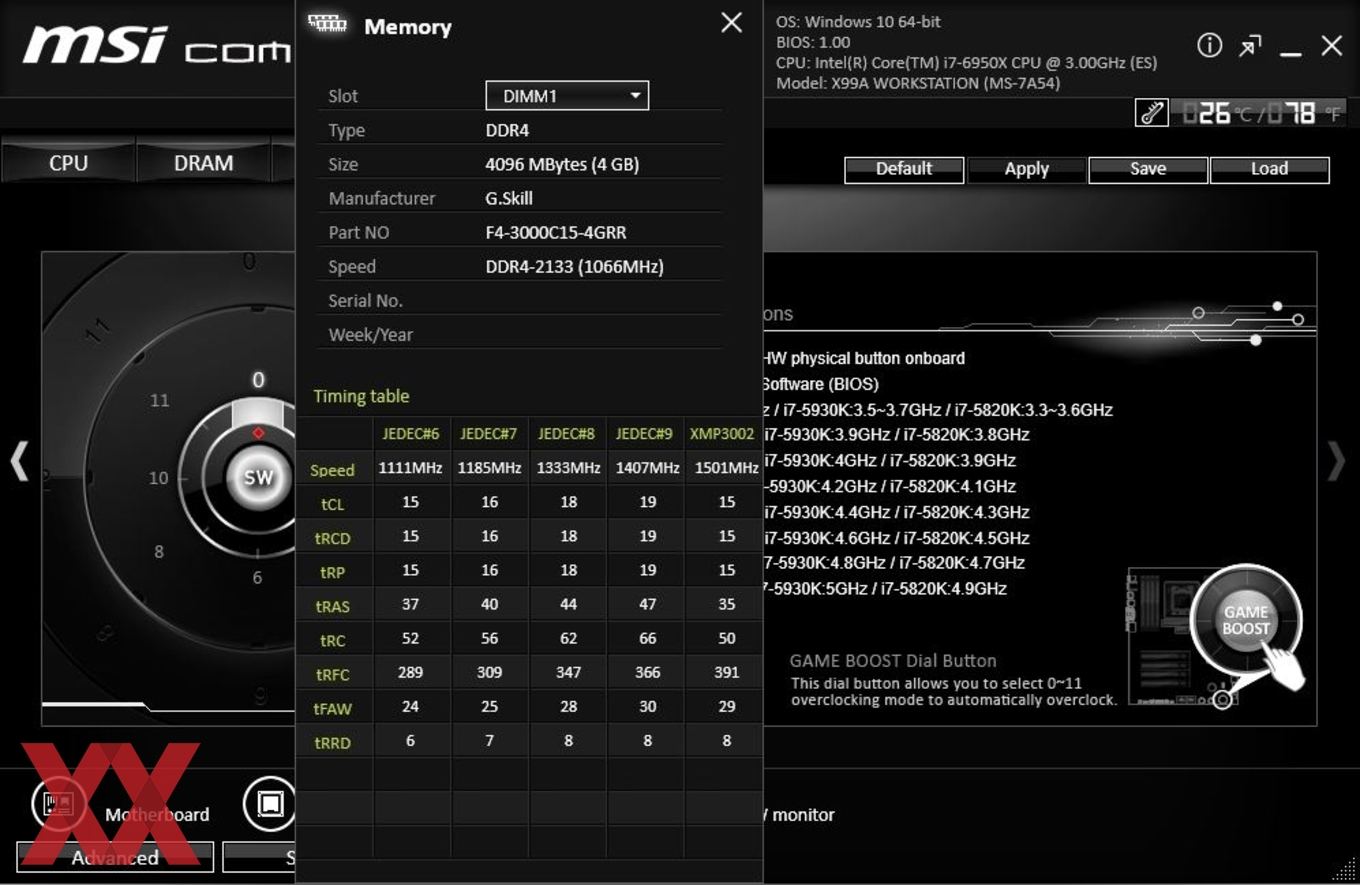Click the Timing table heading
This screenshot has width=1360, height=885.
point(361,396)
